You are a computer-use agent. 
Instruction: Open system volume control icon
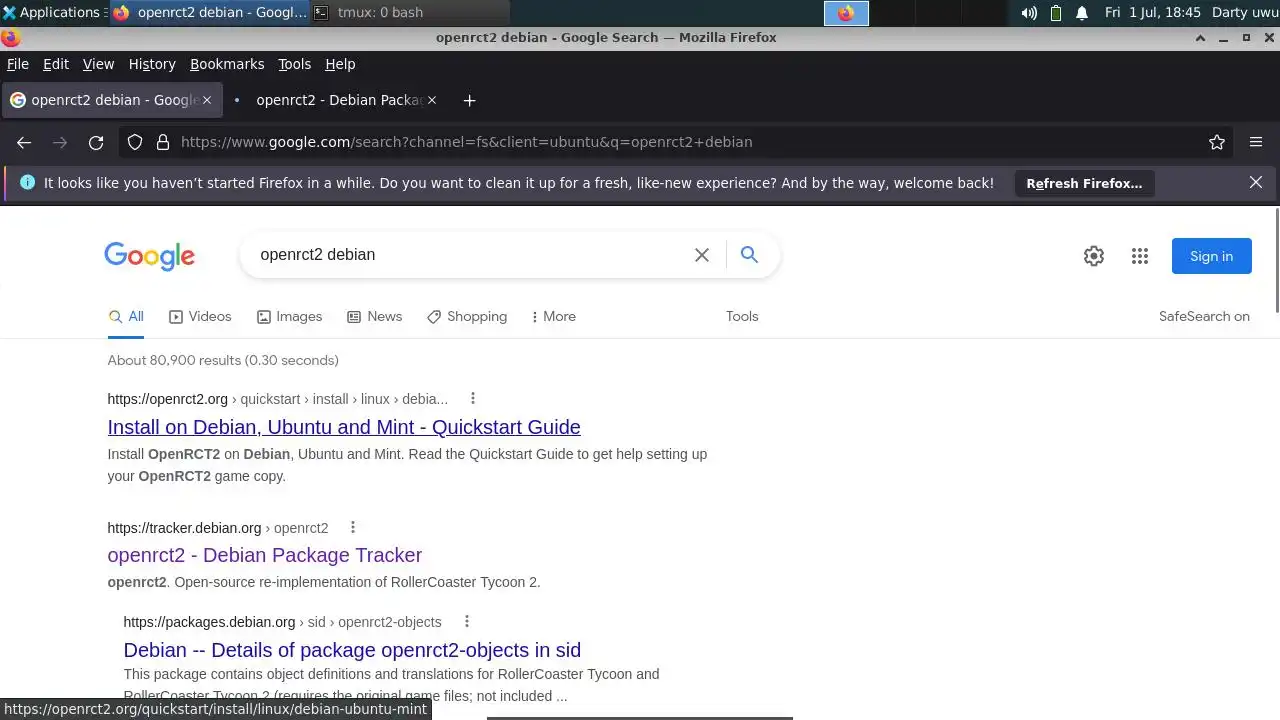click(x=1029, y=13)
